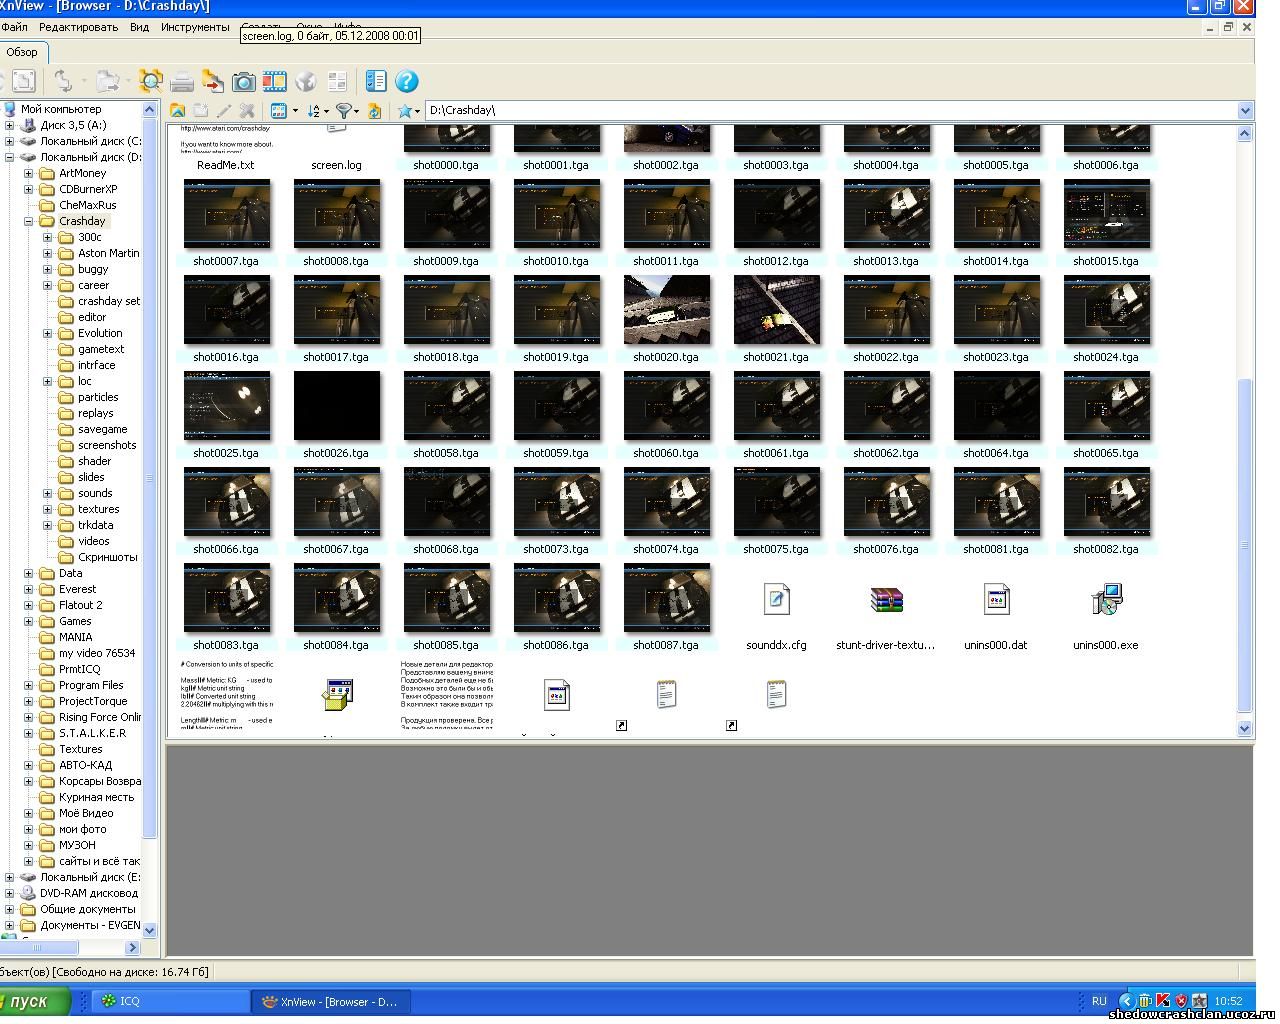Open the Batch convert tool
The height and width of the screenshot is (1024, 1280).
[212, 81]
